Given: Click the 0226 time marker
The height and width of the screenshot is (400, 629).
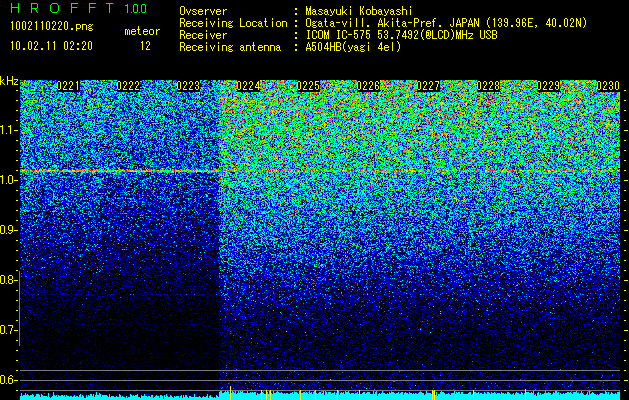Looking at the screenshot, I should pos(368,86).
